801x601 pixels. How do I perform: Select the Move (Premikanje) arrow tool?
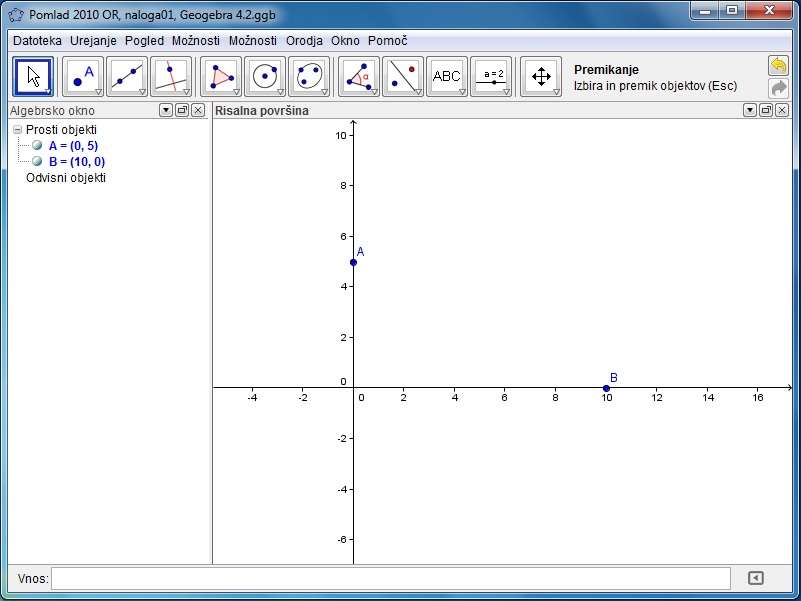click(x=33, y=76)
